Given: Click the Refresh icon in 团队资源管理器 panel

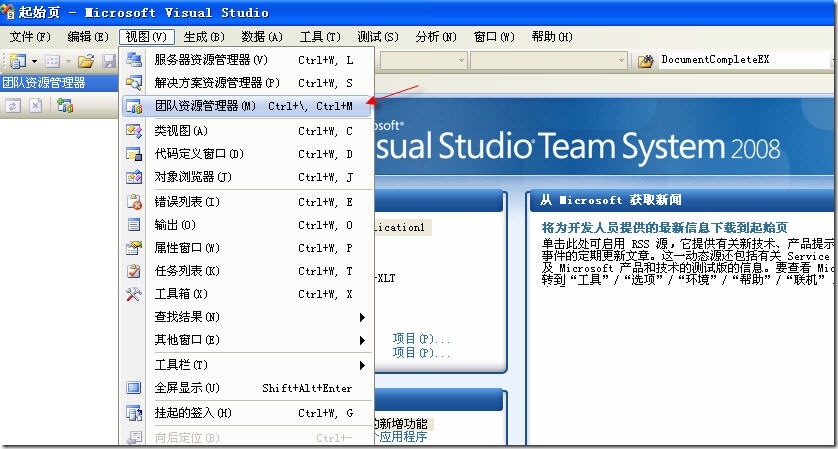Looking at the screenshot, I should (x=13, y=106).
